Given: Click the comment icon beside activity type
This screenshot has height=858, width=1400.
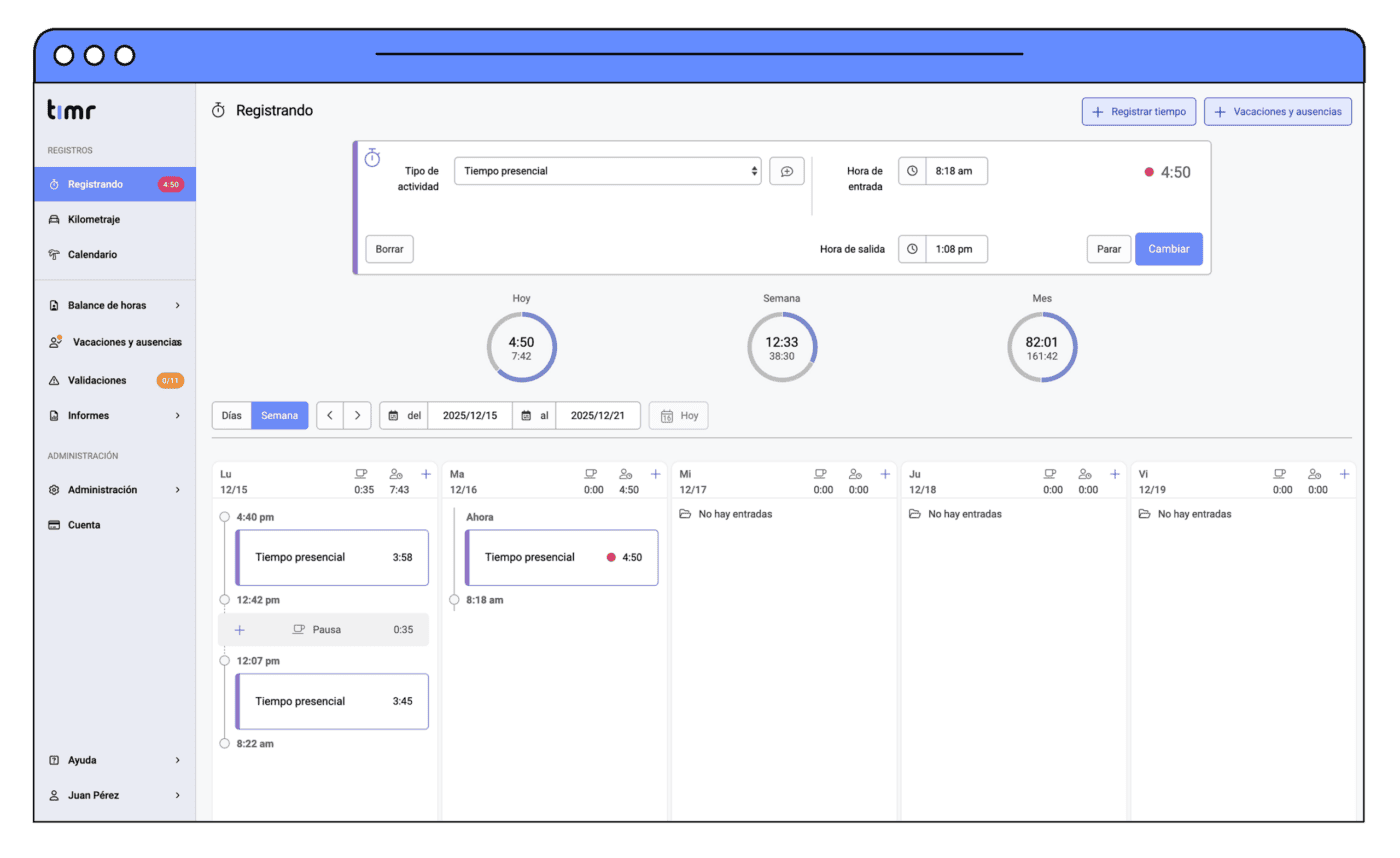Looking at the screenshot, I should (786, 171).
